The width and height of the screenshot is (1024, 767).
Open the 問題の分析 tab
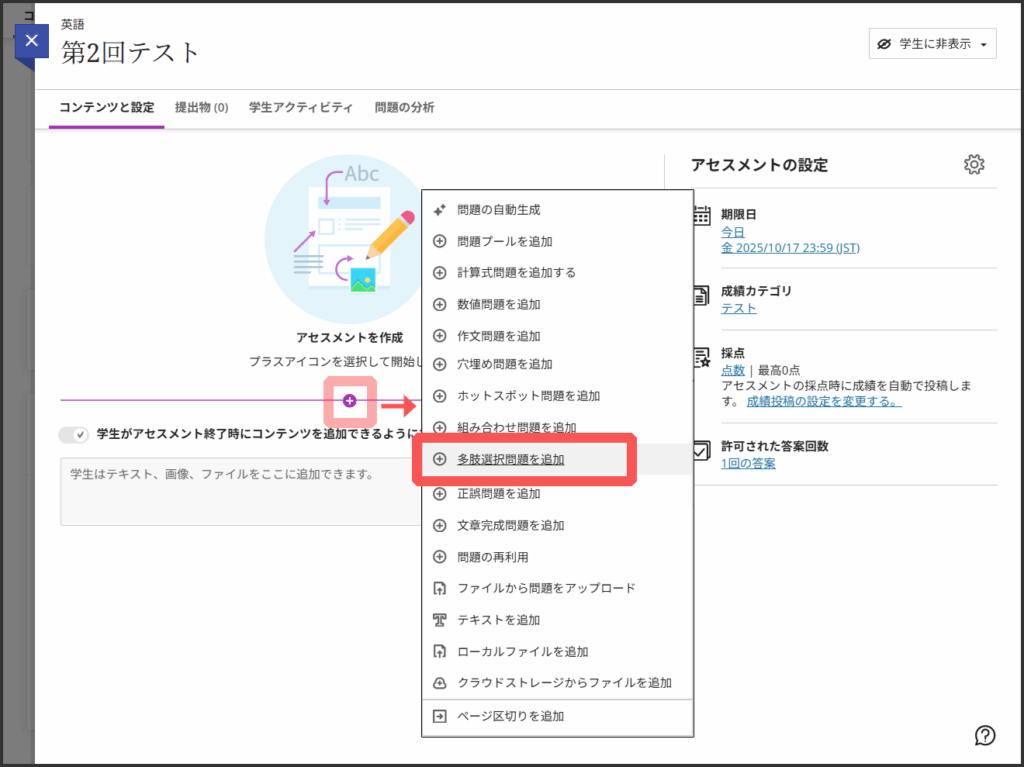coord(404,108)
